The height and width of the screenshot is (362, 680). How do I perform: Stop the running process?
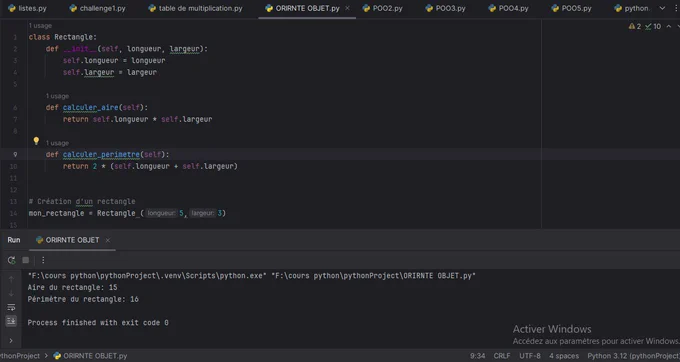(26, 260)
